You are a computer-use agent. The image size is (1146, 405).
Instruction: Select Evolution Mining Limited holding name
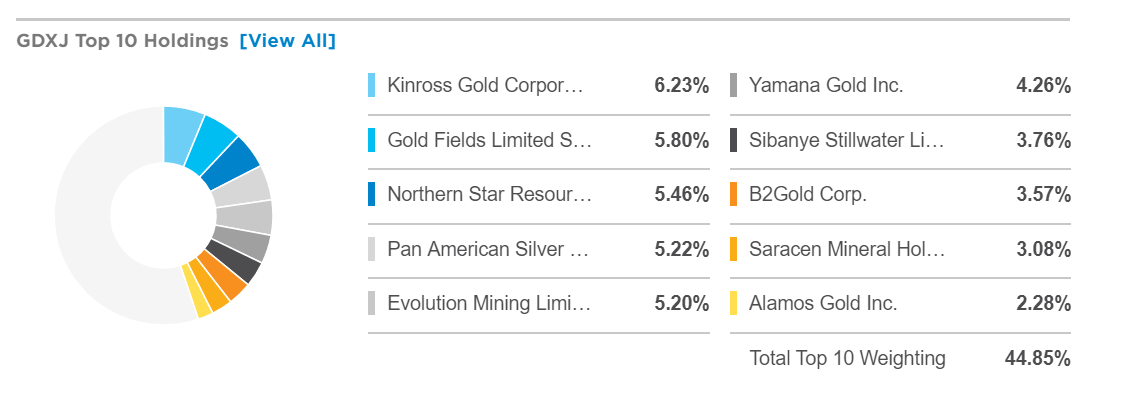(x=488, y=303)
